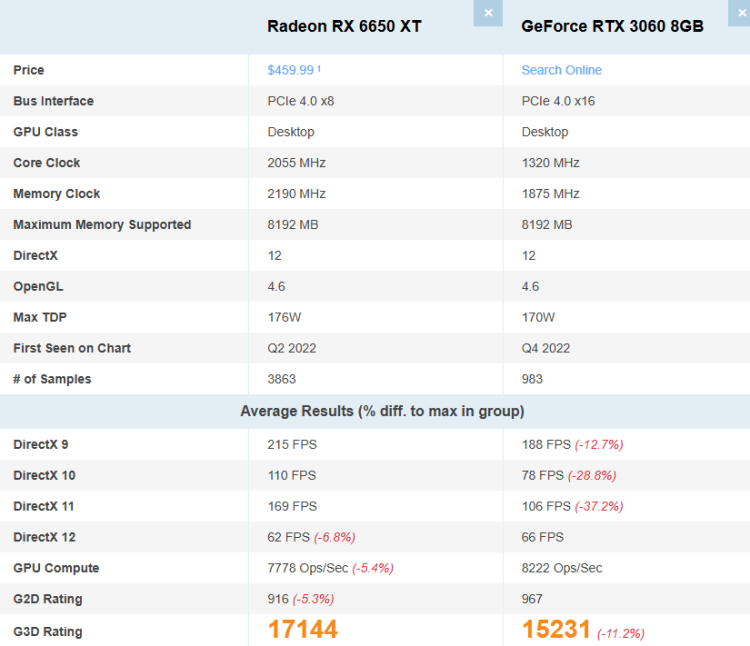The image size is (750, 646).
Task: Select the Q4 2022 value
Action: coord(545,348)
